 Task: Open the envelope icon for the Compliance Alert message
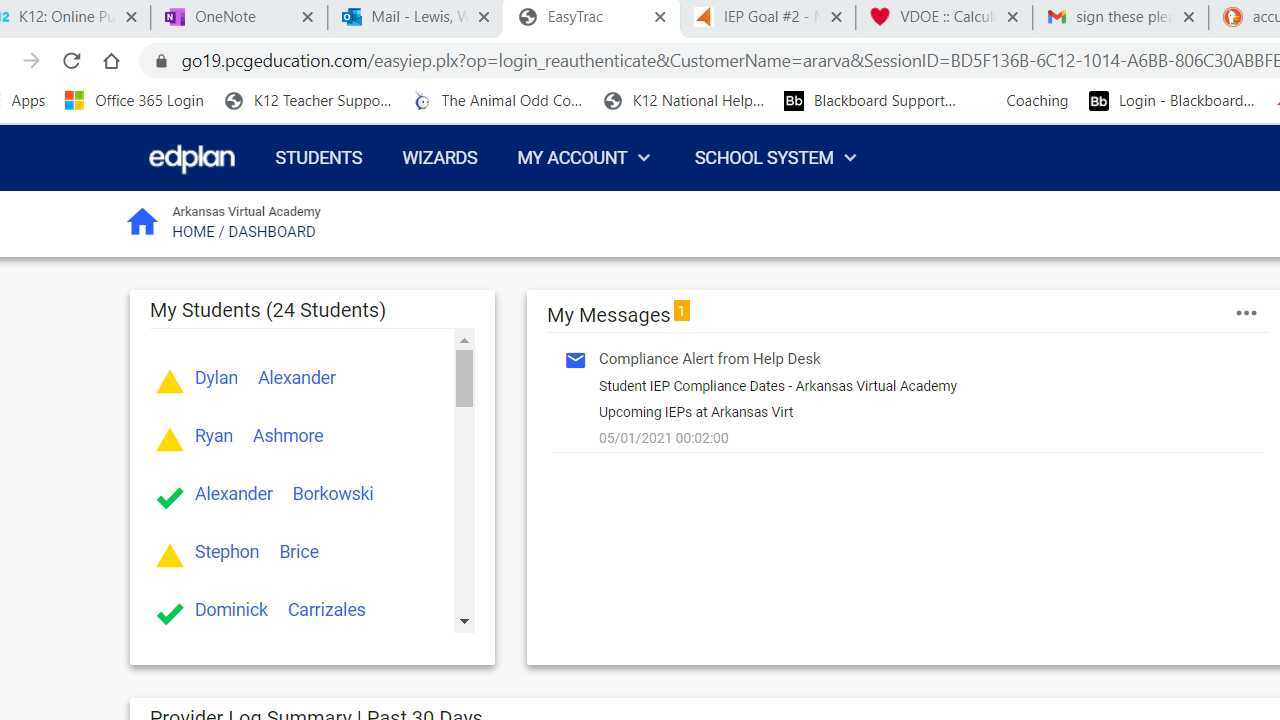coord(575,360)
